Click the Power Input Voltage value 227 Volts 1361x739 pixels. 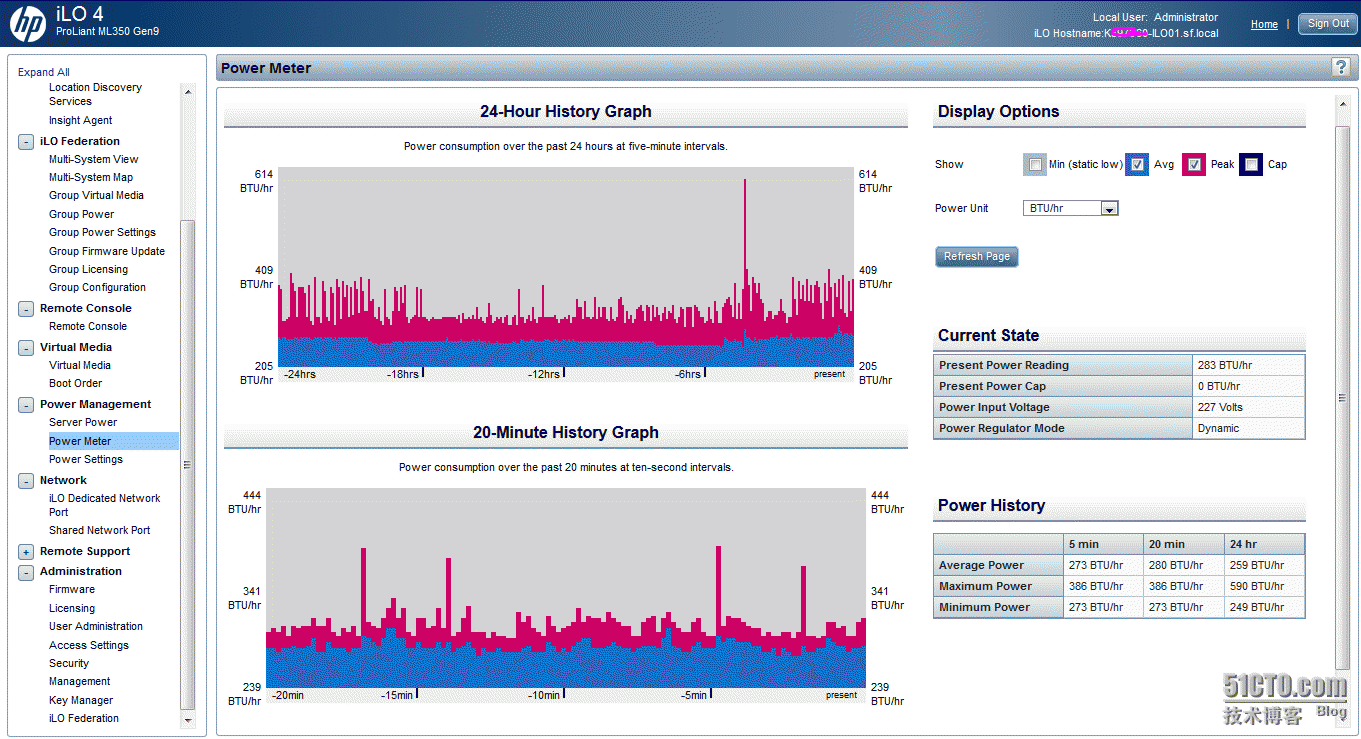[1218, 407]
